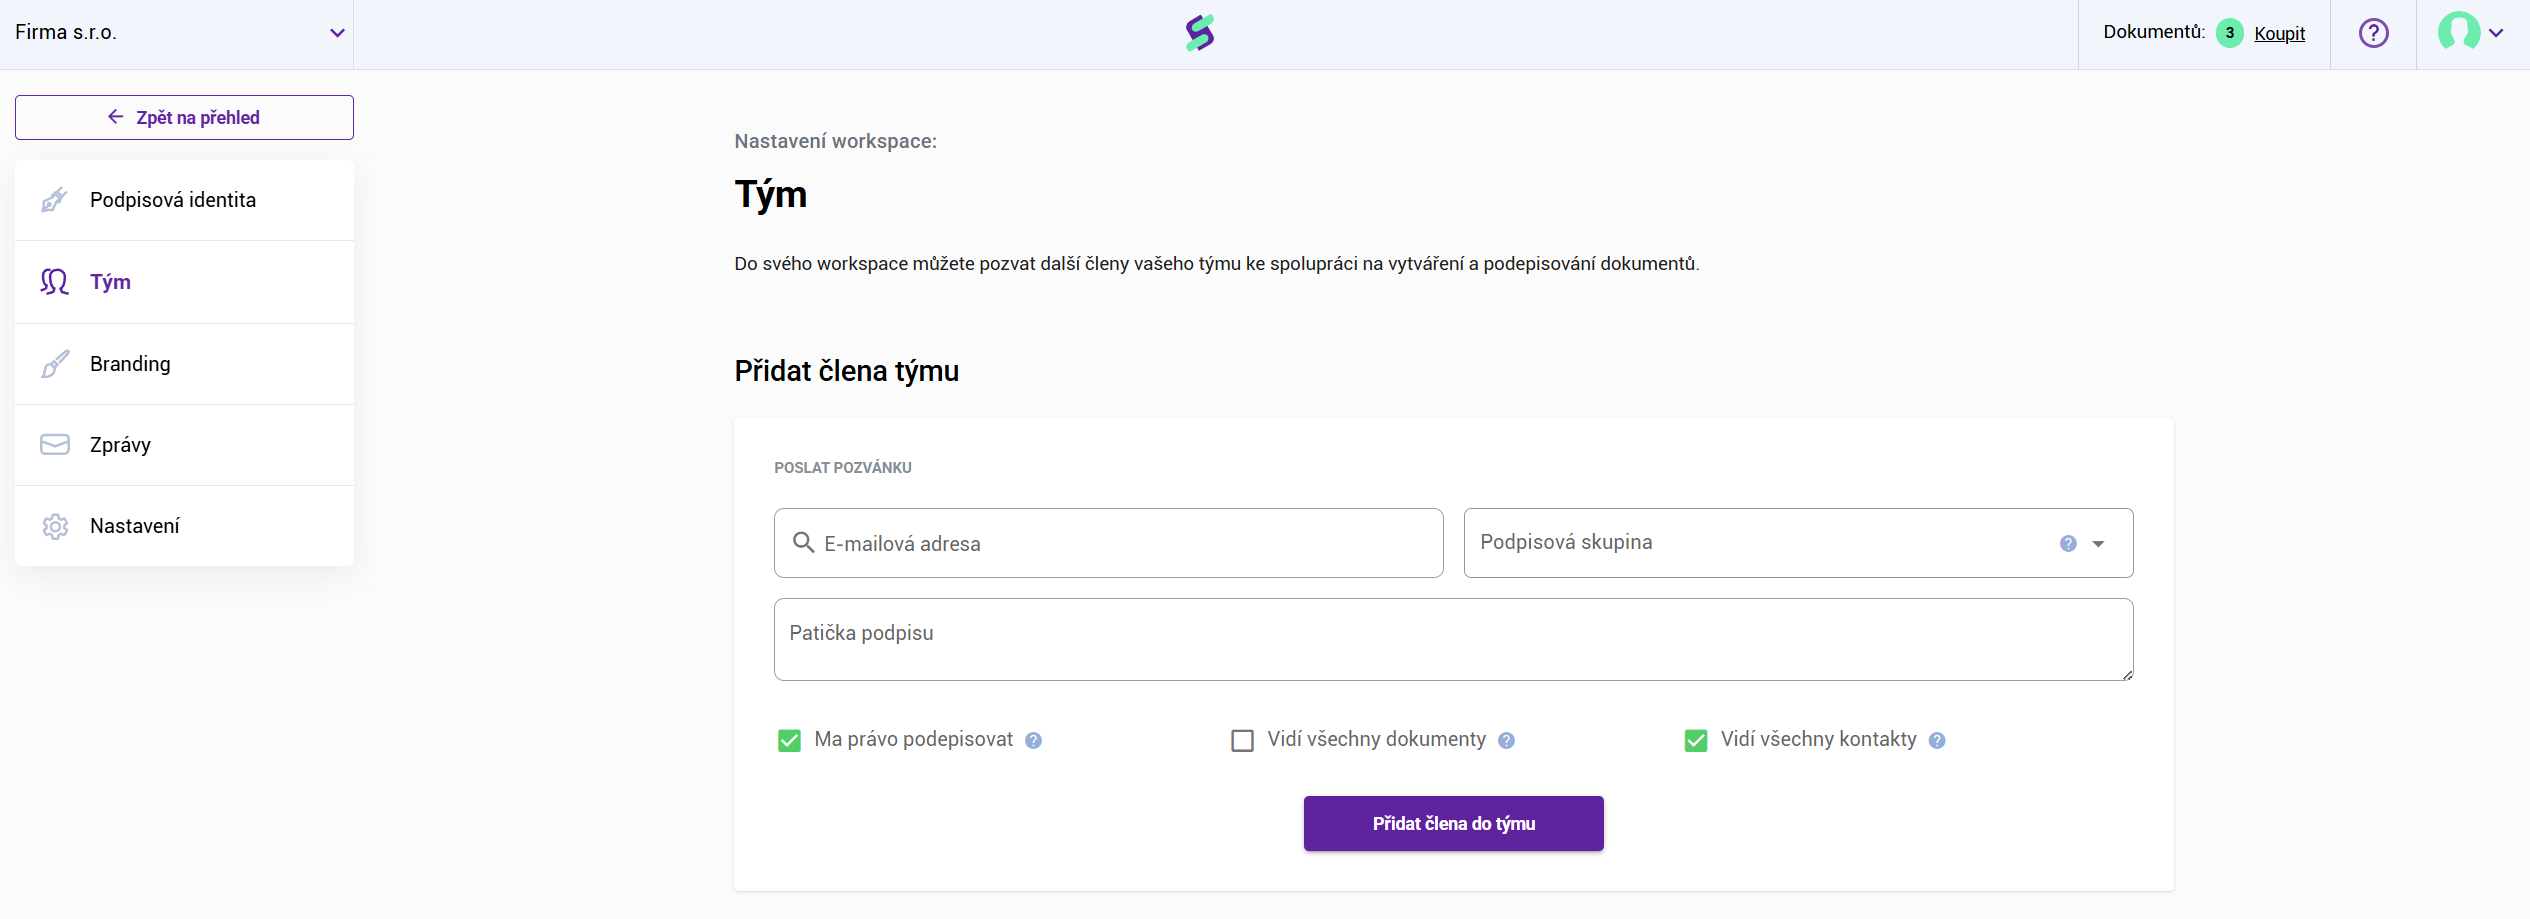Click the Zpět na přehled button
This screenshot has height=919, width=2530.
(184, 117)
